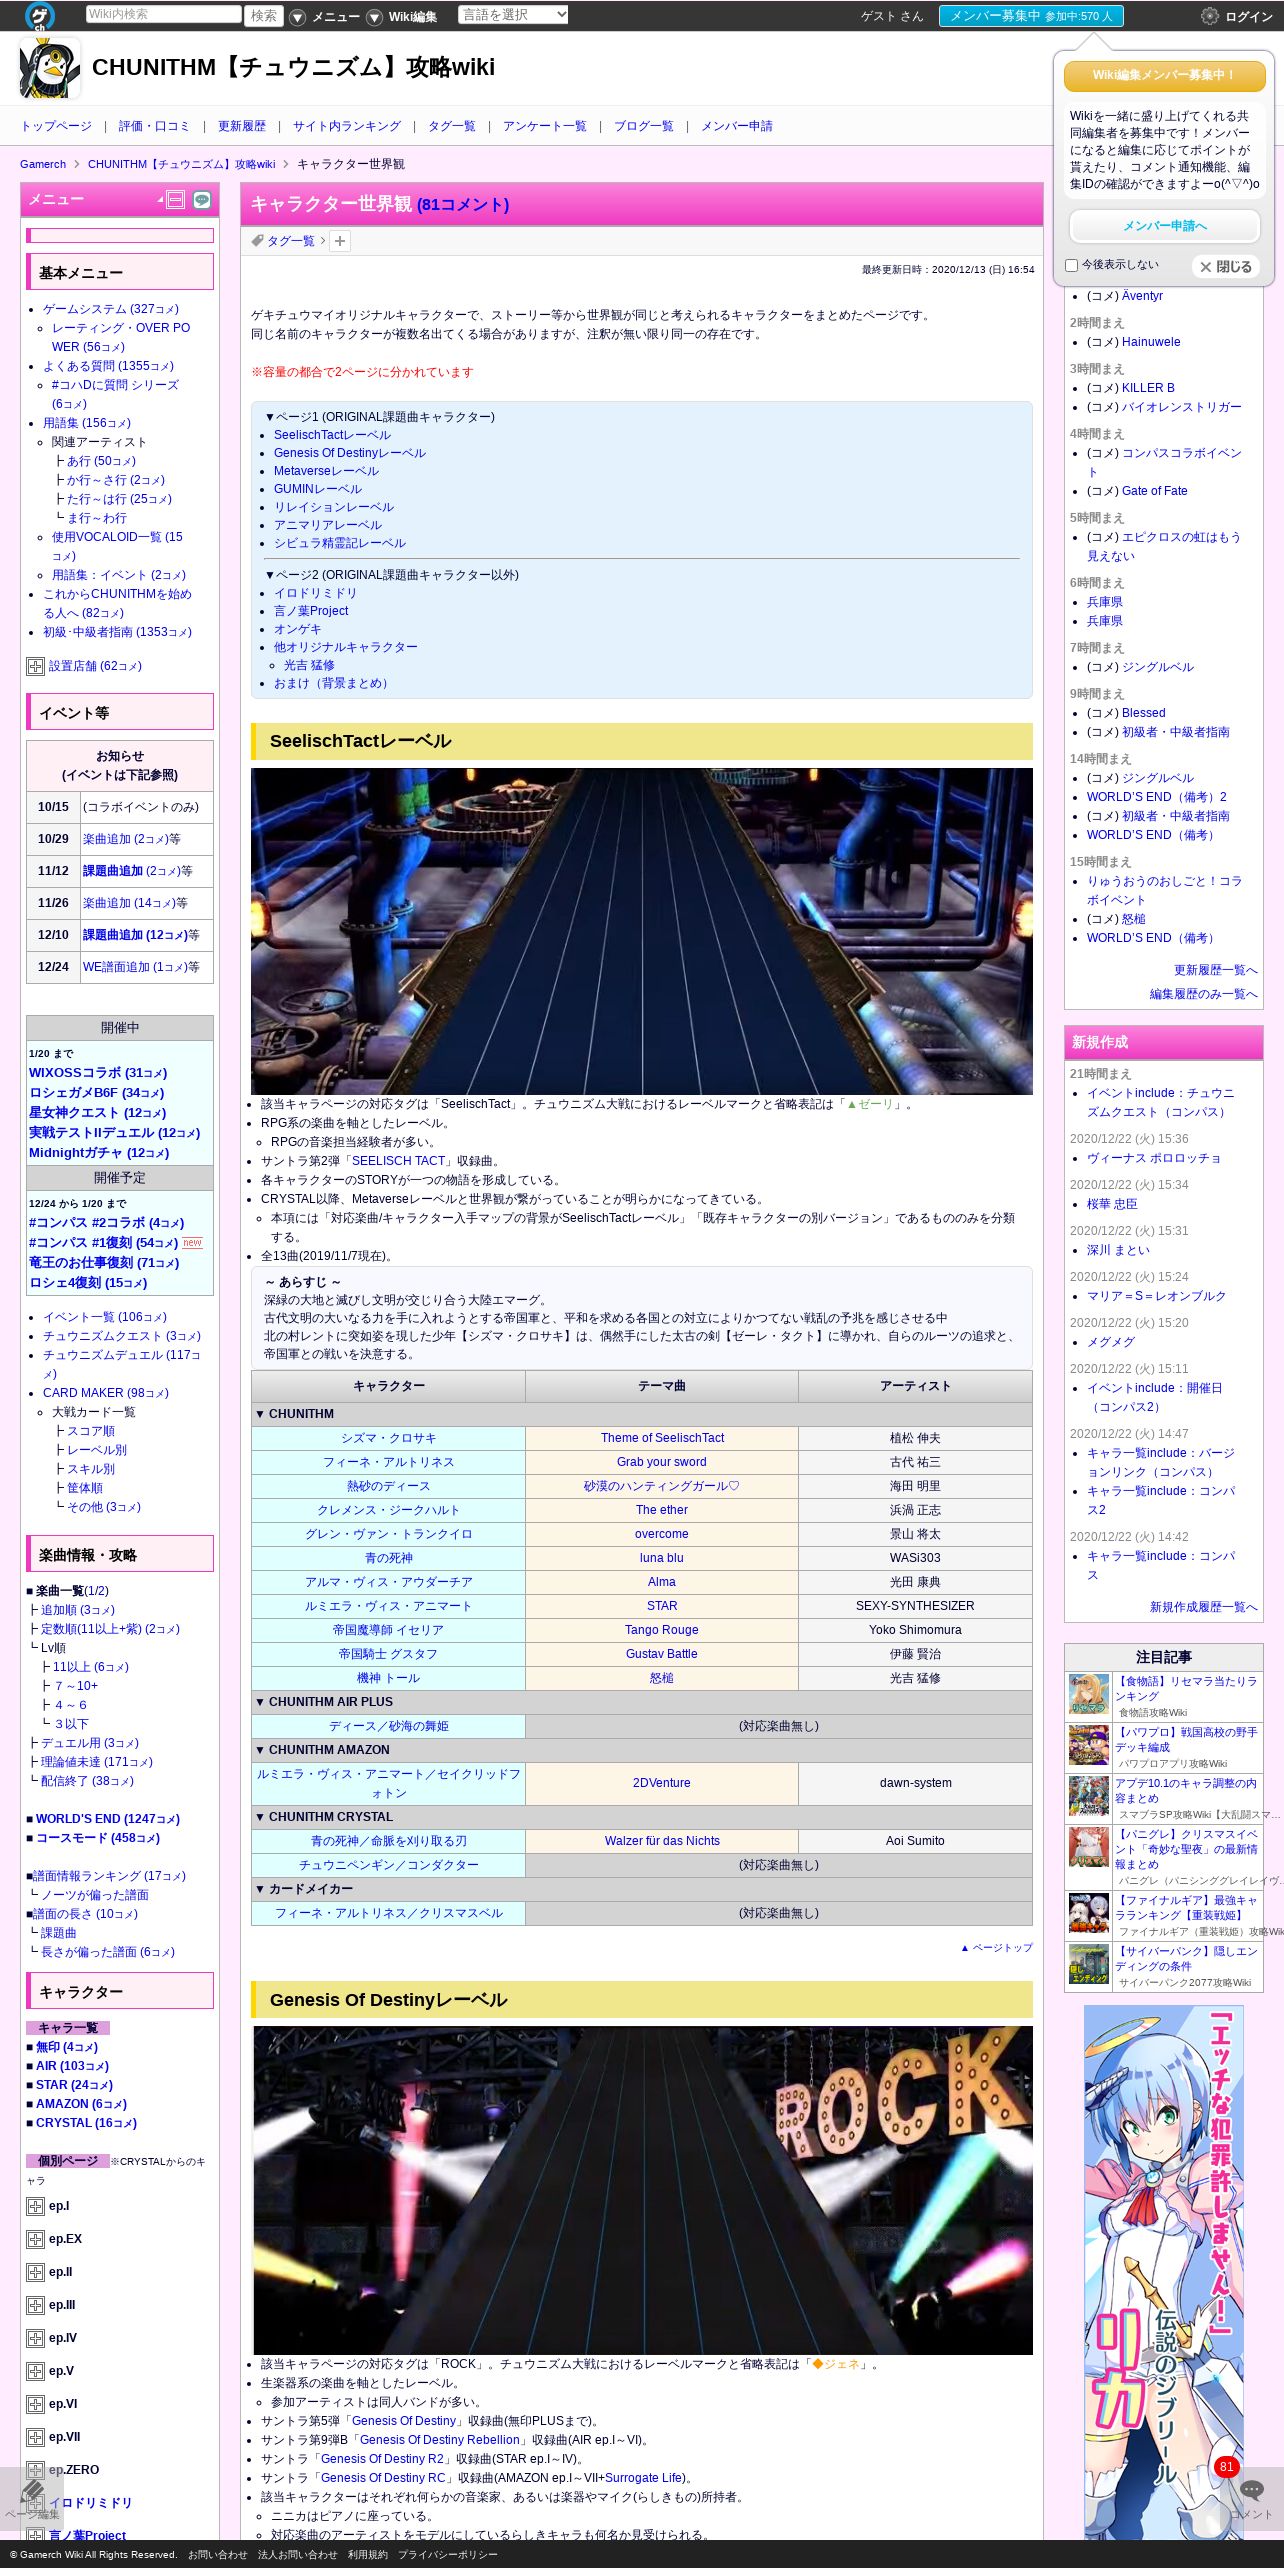Expand the ep.I character list
The image size is (1284, 2568).
point(35,2206)
